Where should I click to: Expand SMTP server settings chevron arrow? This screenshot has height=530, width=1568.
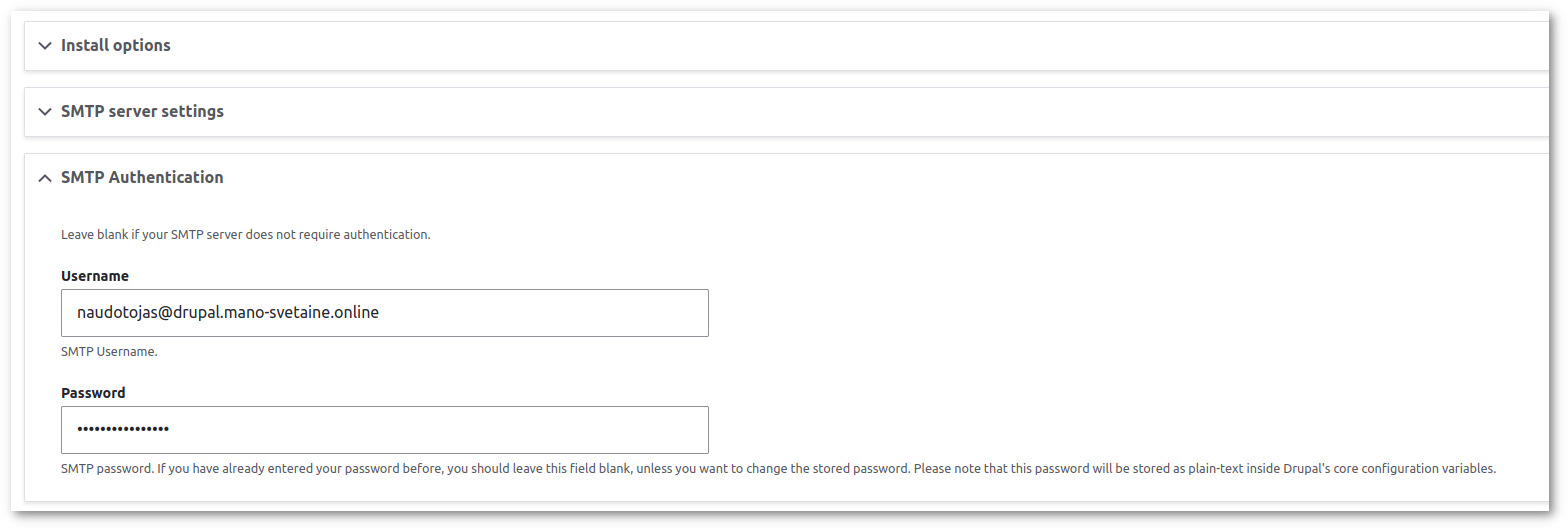coord(44,111)
